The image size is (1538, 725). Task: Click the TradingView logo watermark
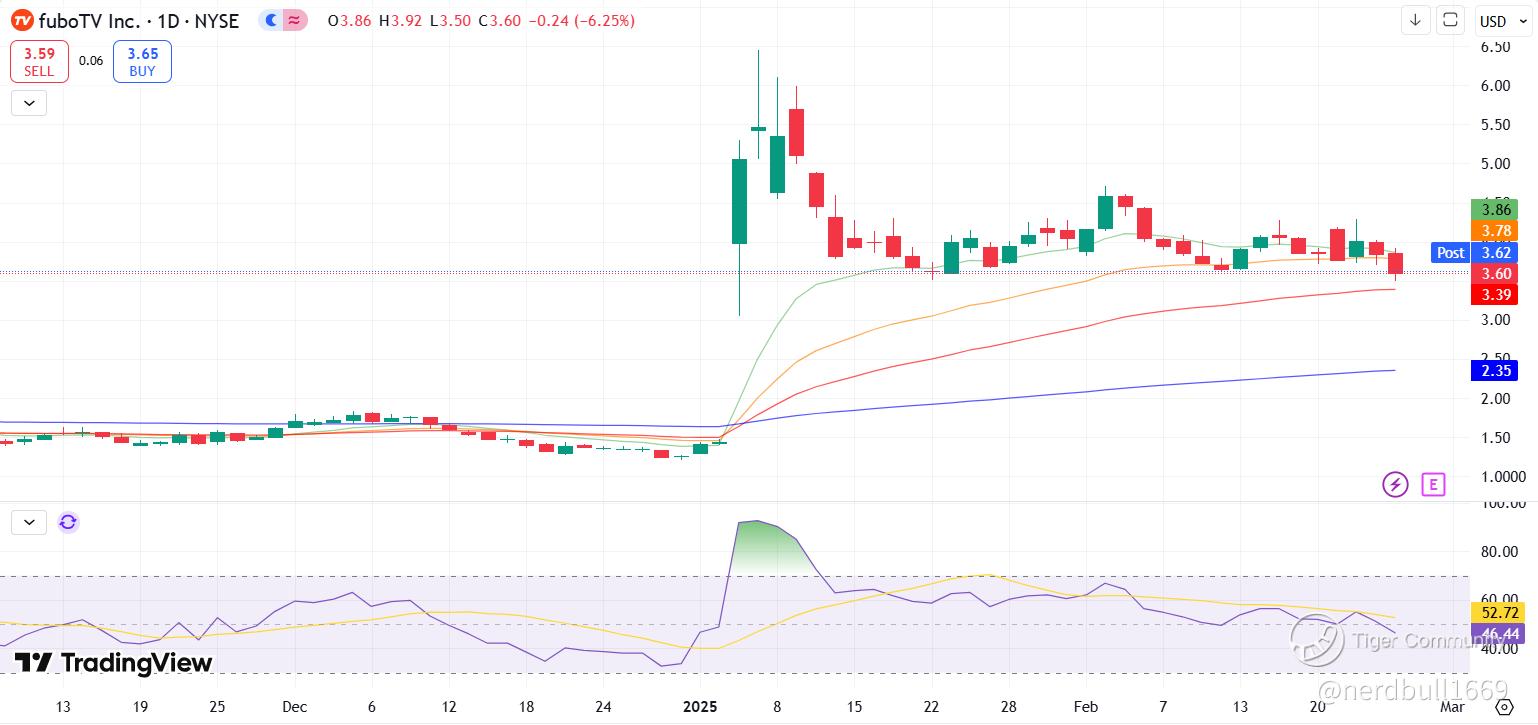113,663
